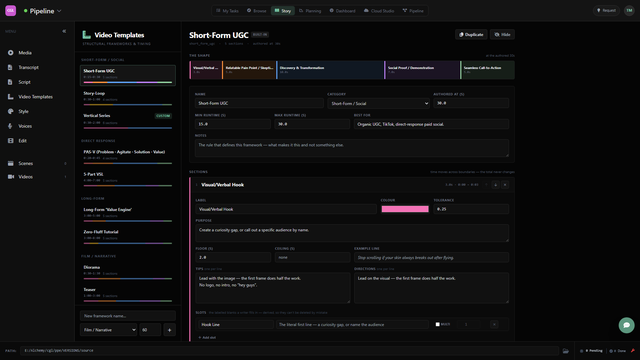Screen dimensions: 640x360
Task: Select the Seamless Call-to-Action segment
Action: pos(487,70)
